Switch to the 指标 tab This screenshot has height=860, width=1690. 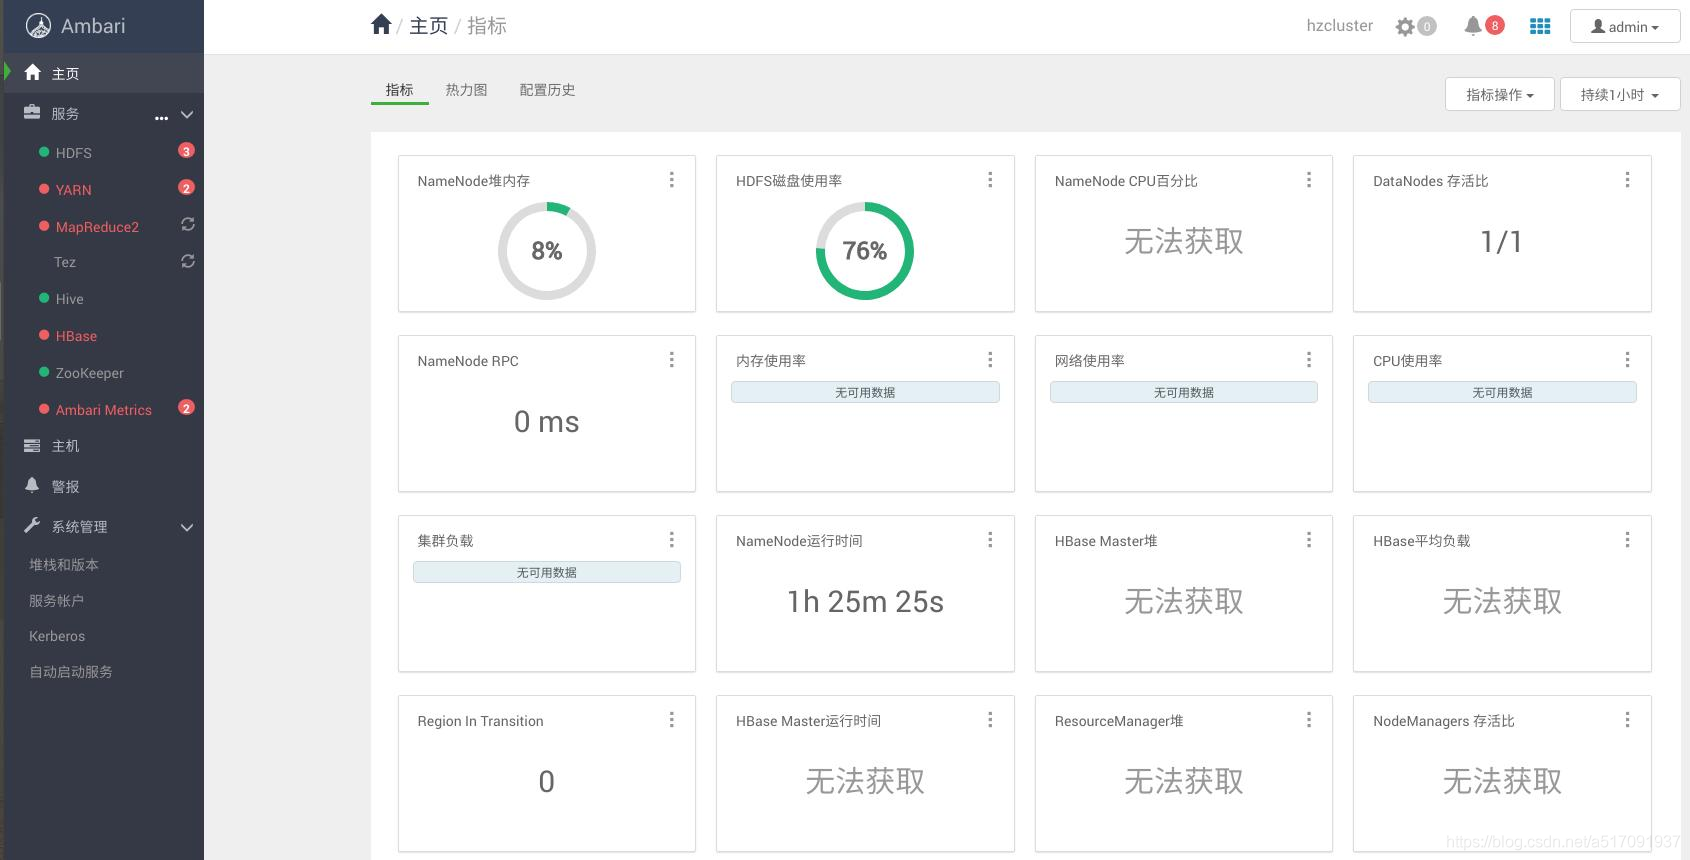click(399, 90)
